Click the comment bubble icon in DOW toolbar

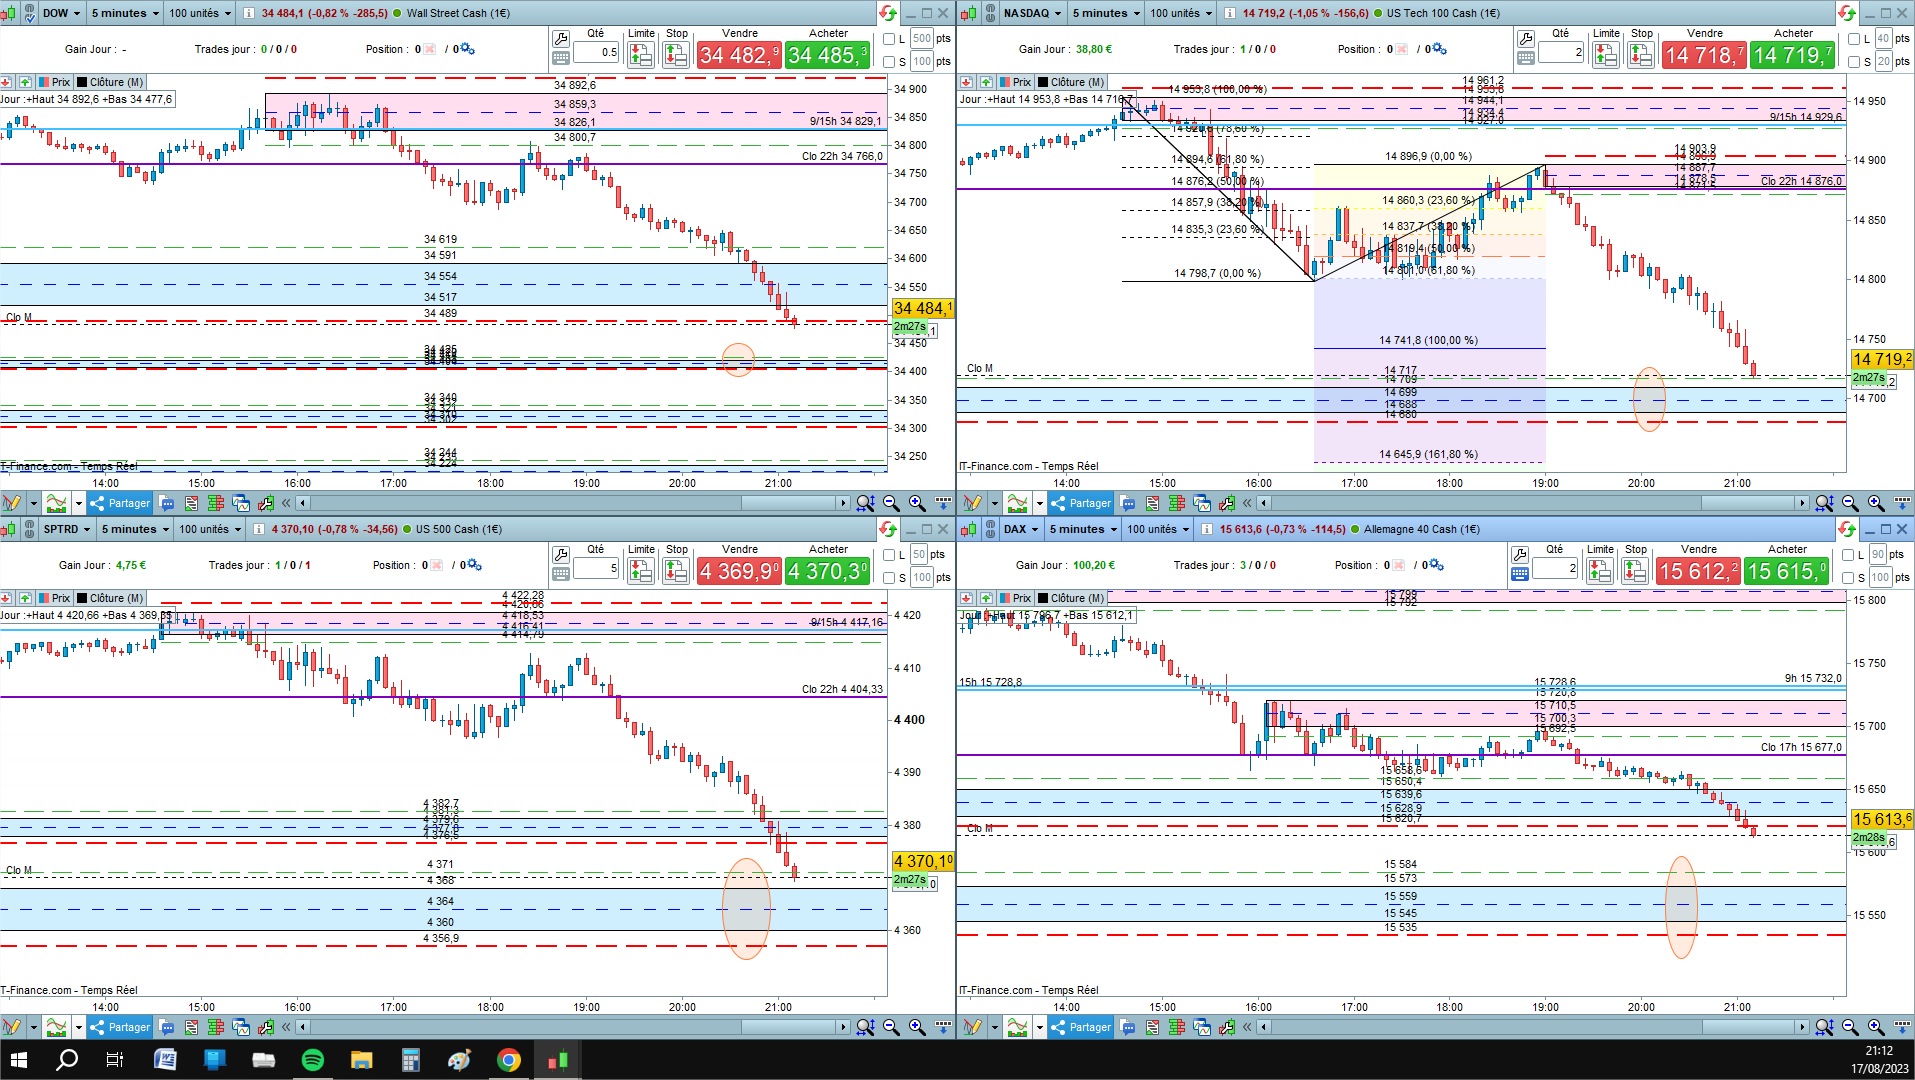coord(167,503)
